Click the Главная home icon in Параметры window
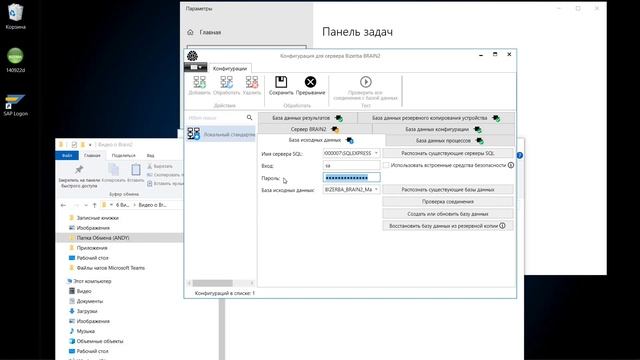Image resolution: width=640 pixels, height=360 pixels. [190, 32]
